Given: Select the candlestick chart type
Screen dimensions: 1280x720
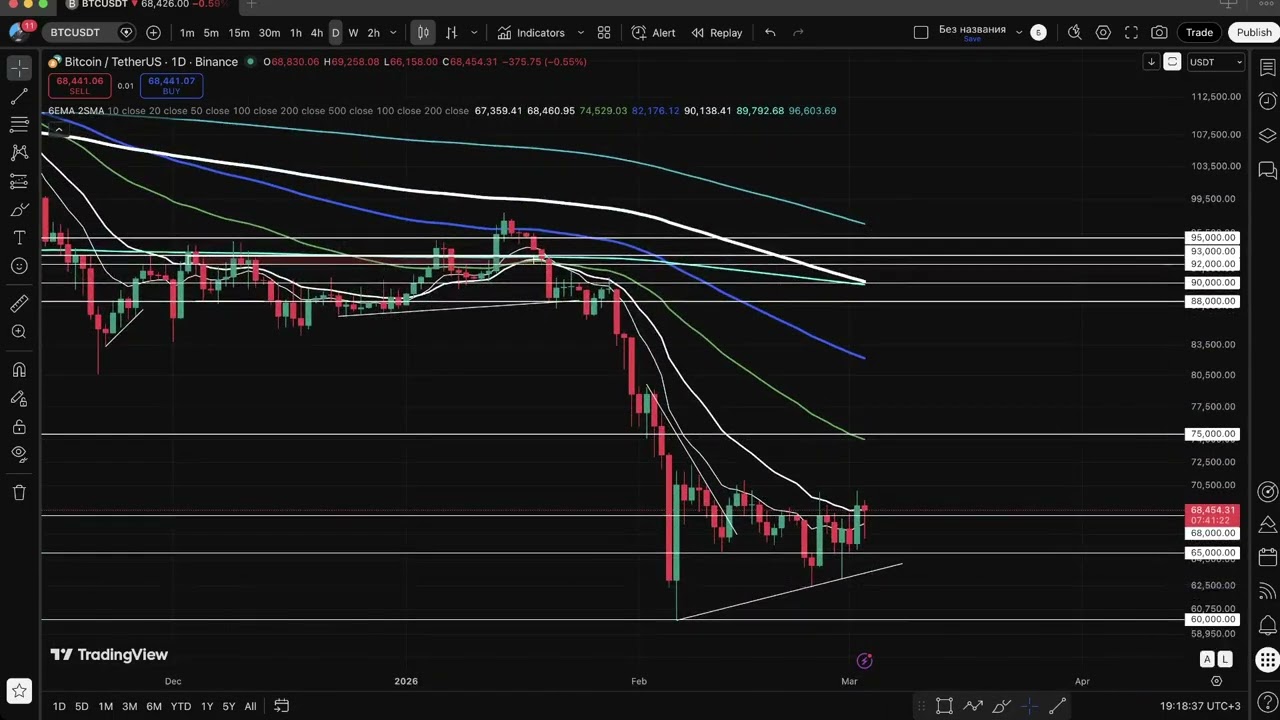Looking at the screenshot, I should tap(423, 33).
